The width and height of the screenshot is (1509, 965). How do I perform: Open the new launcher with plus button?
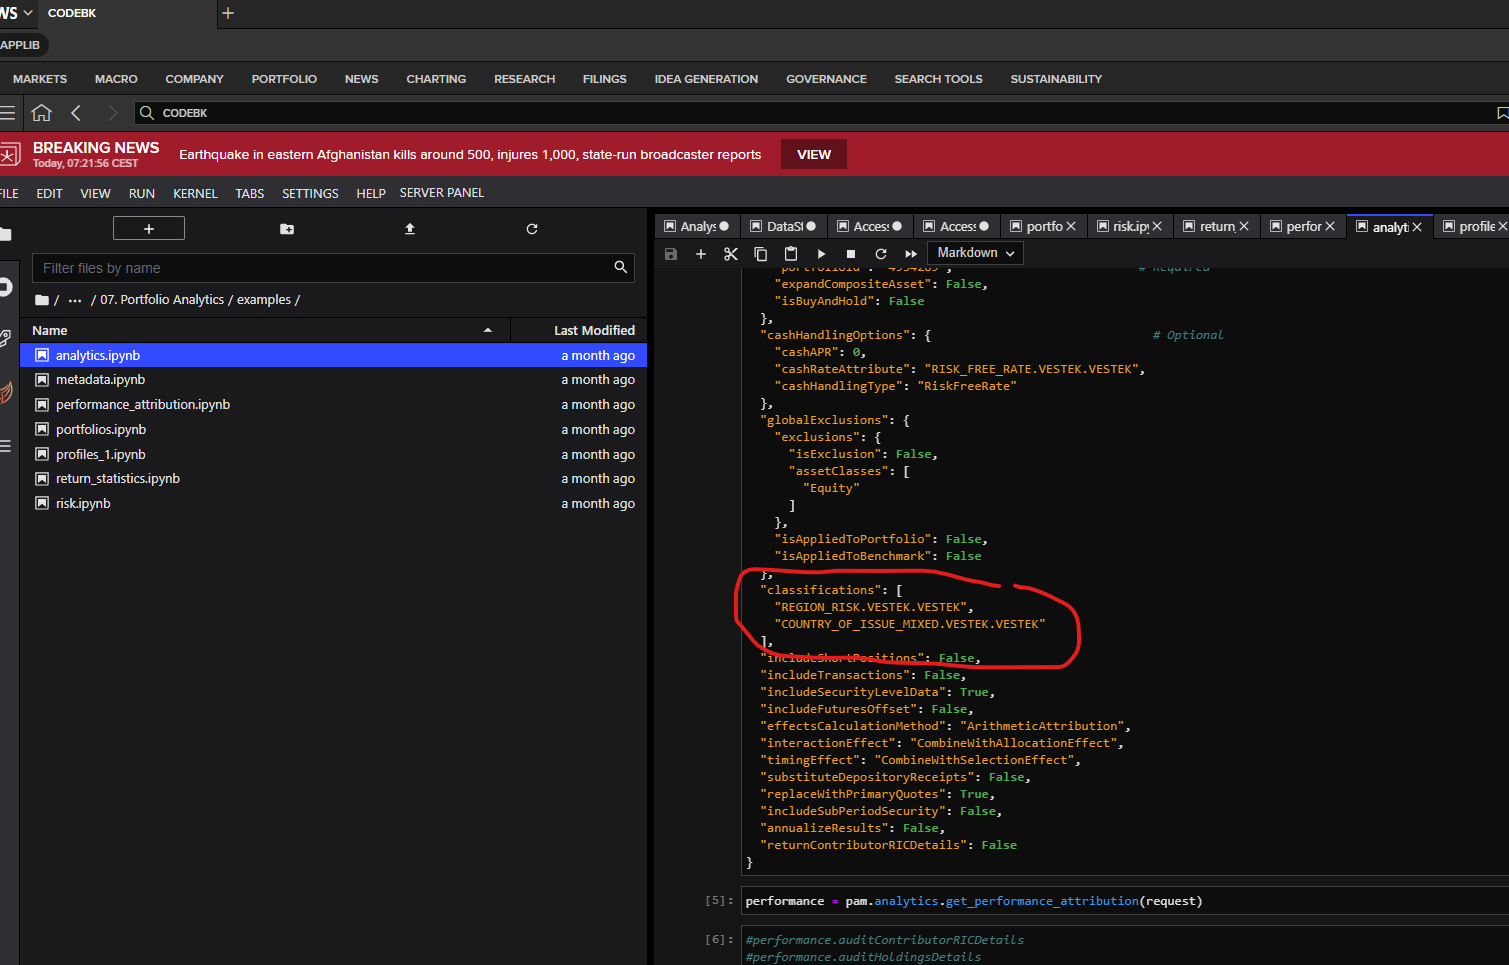pos(149,229)
